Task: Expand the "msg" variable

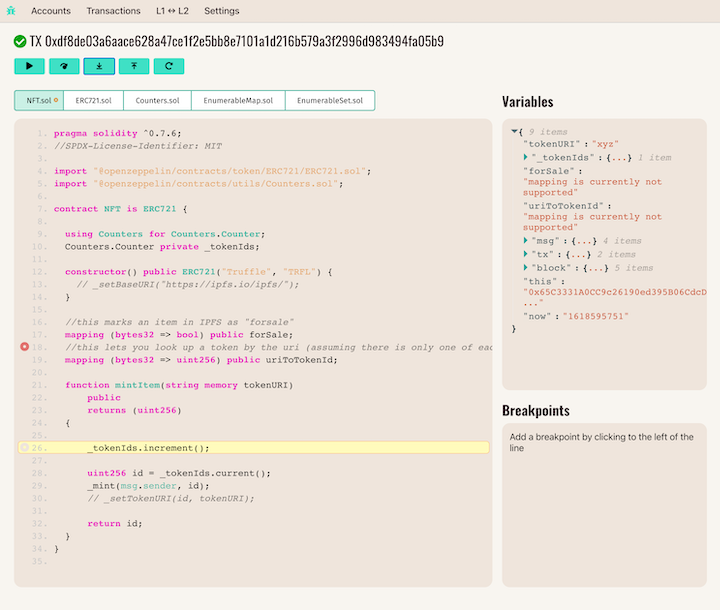Action: coord(526,241)
